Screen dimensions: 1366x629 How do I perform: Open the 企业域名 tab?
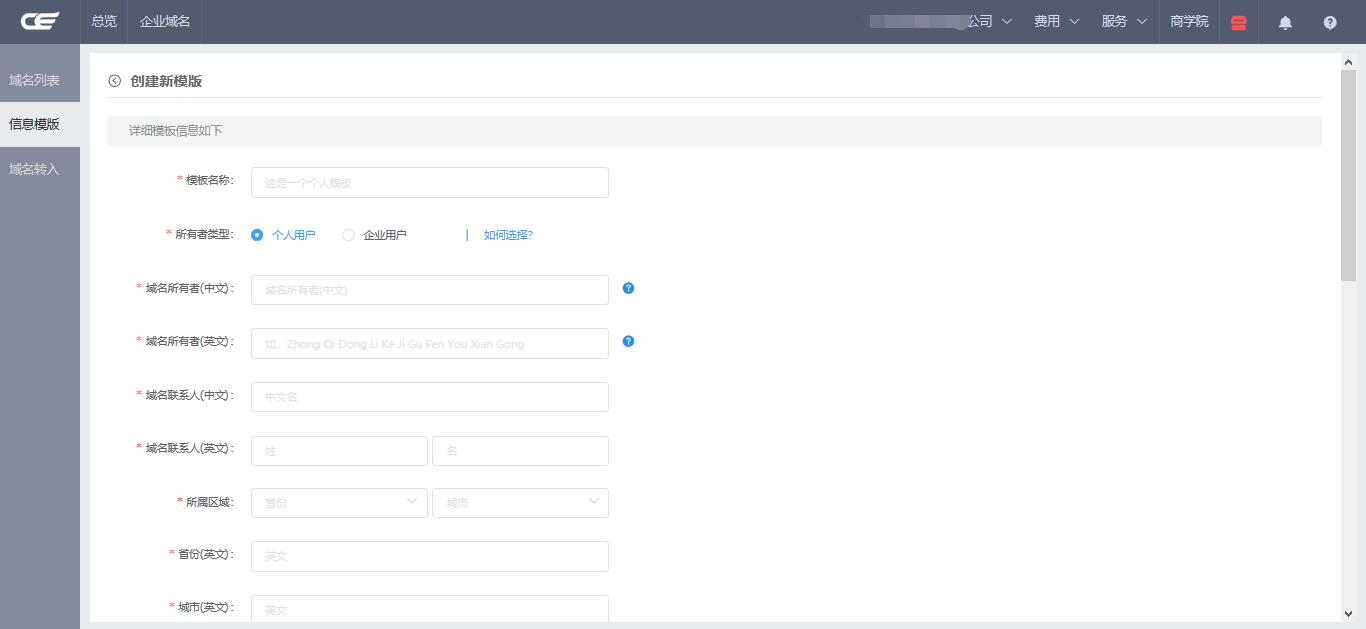[x=165, y=21]
